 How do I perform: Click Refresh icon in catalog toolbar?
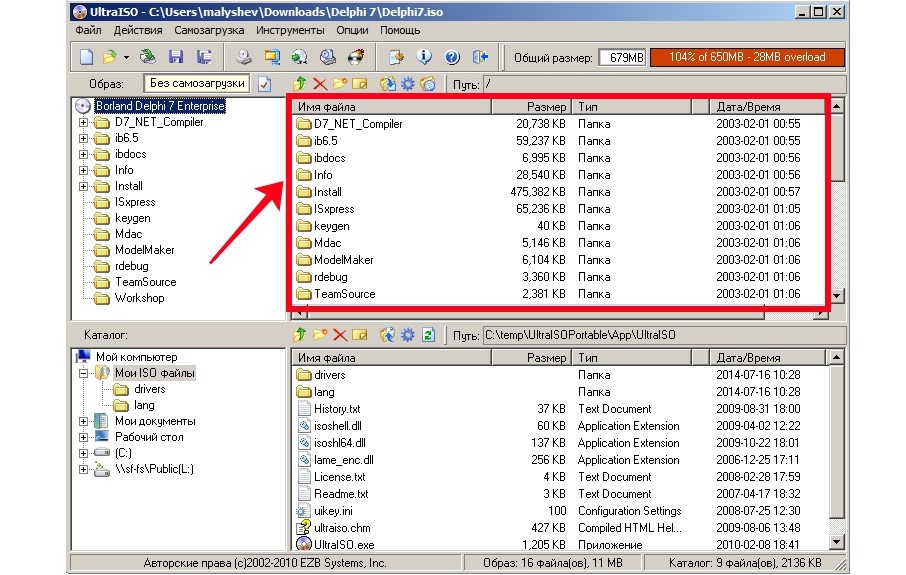(x=428, y=335)
